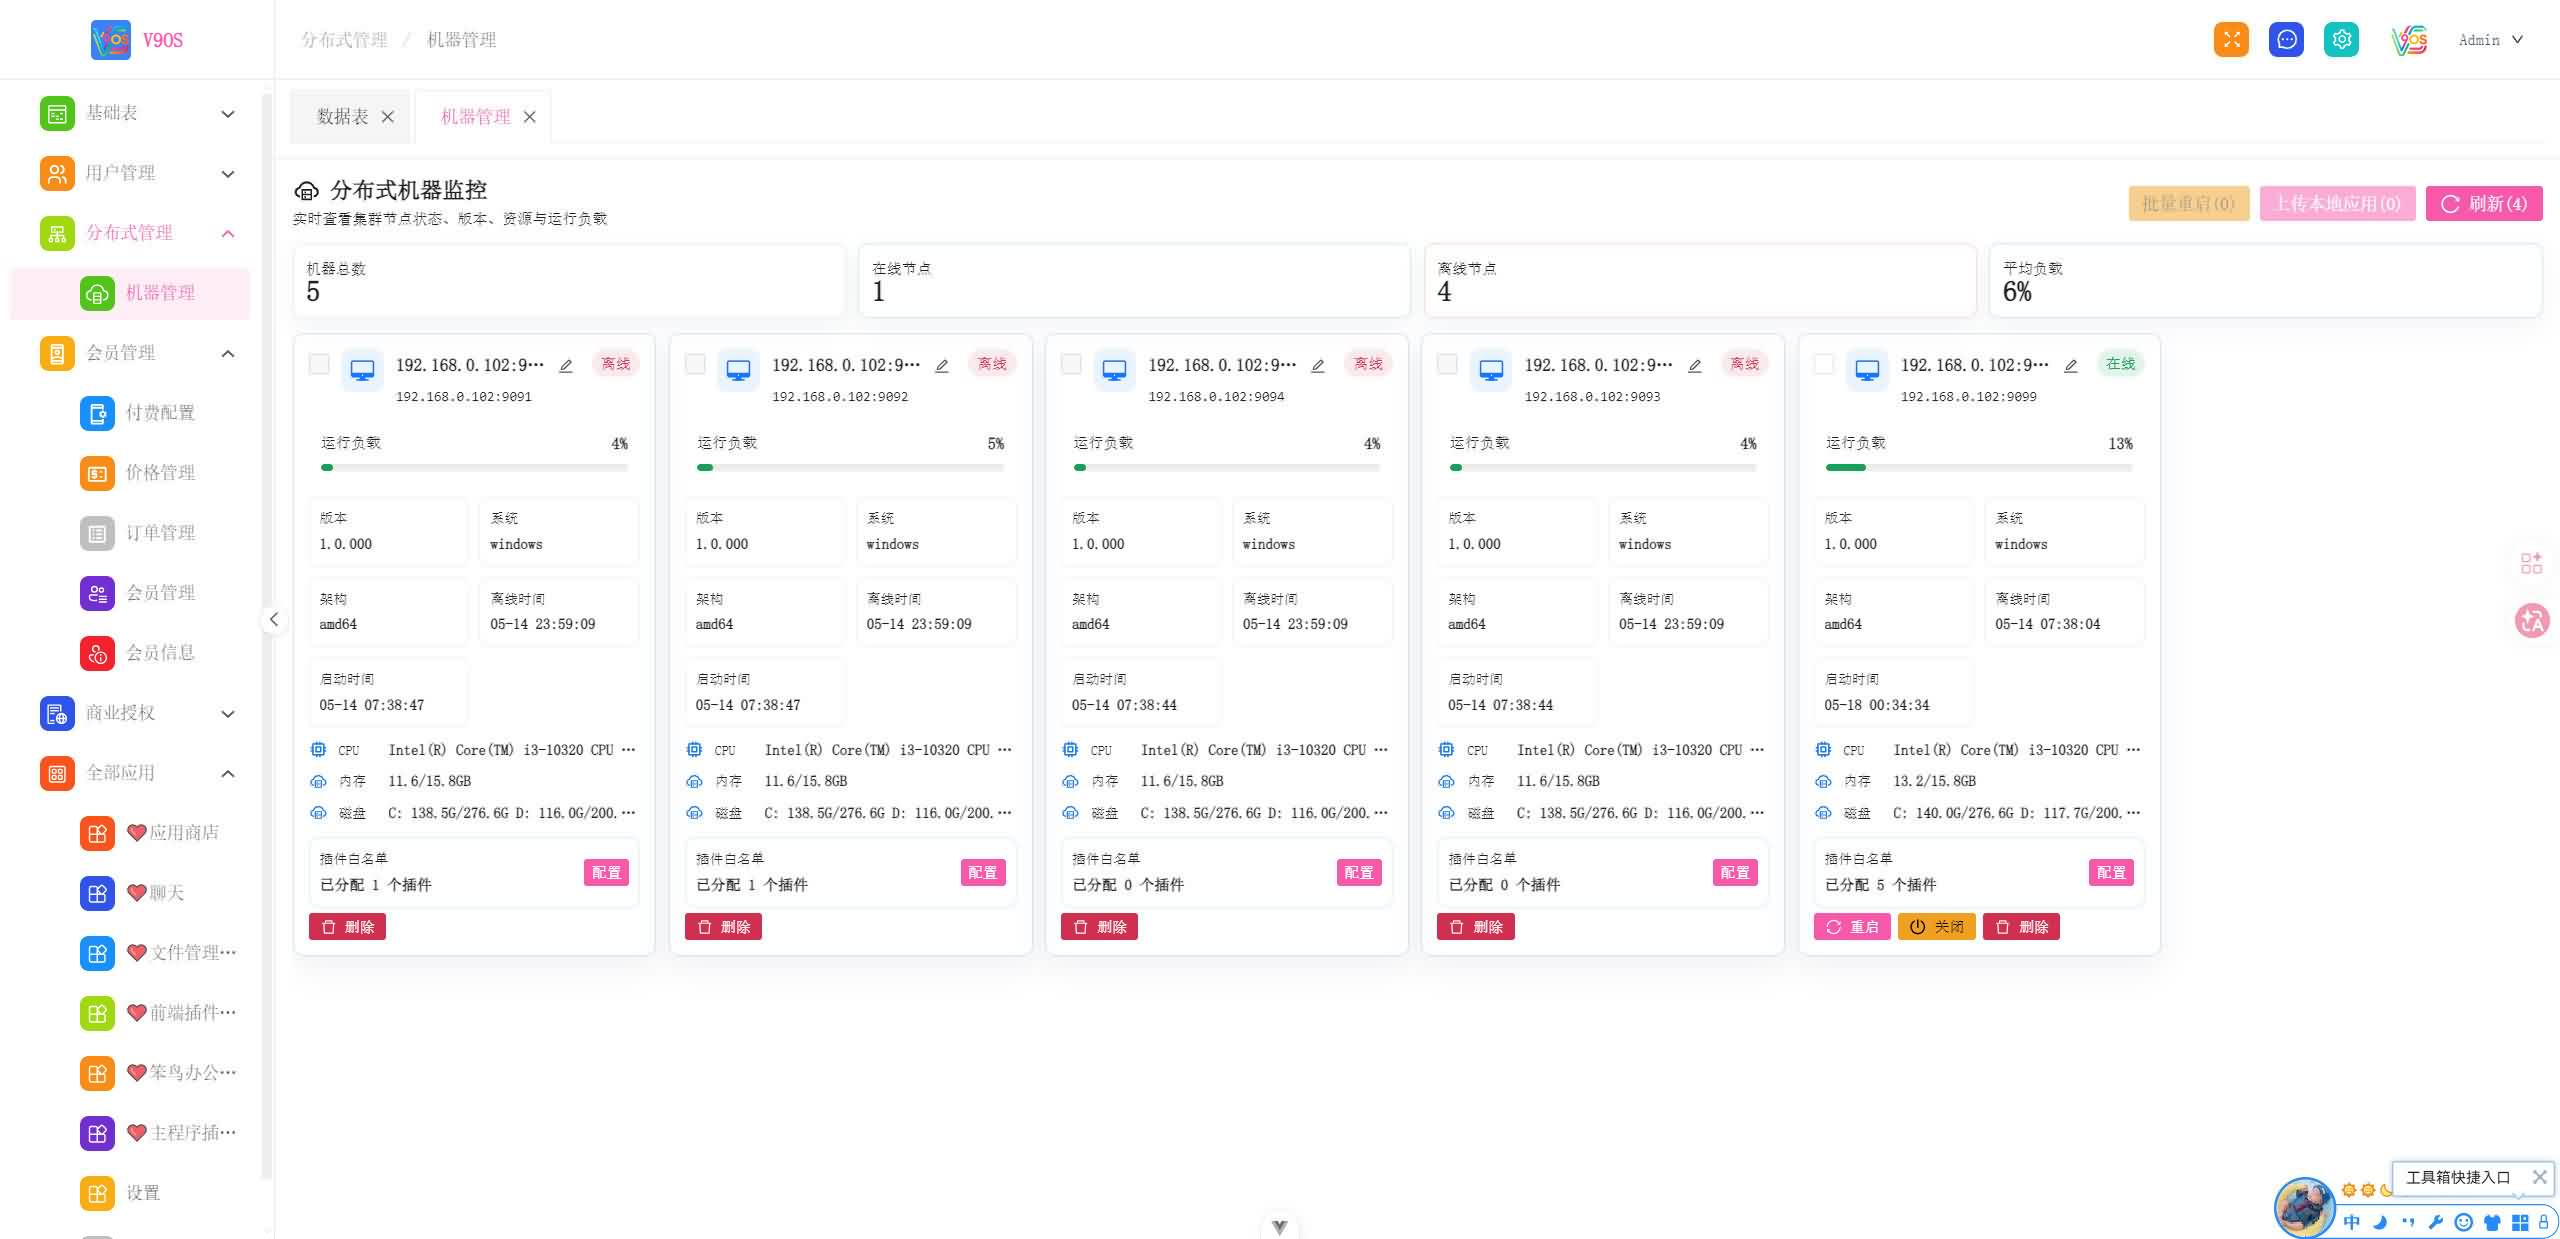
Task: Open the Admin user dropdown
Action: tap(2490, 40)
